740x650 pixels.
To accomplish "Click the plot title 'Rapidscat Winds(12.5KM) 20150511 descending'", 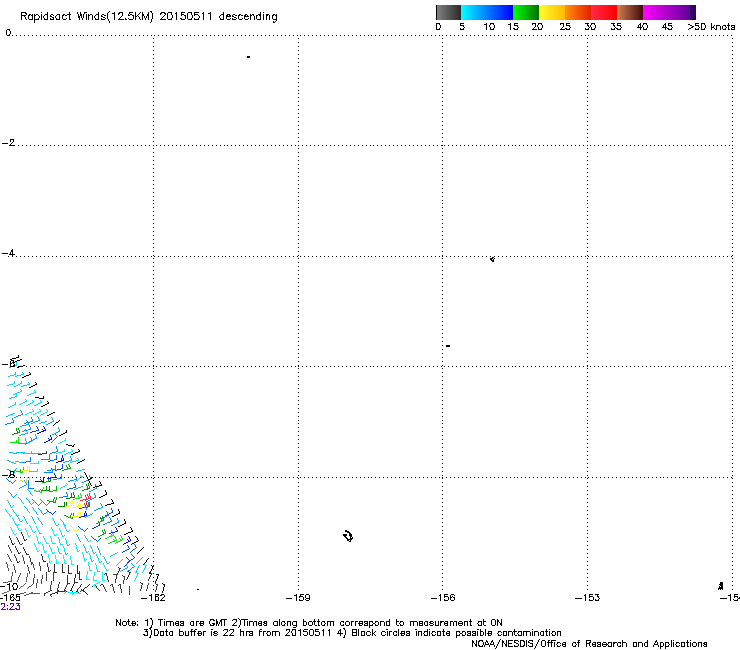I will [x=149, y=17].
